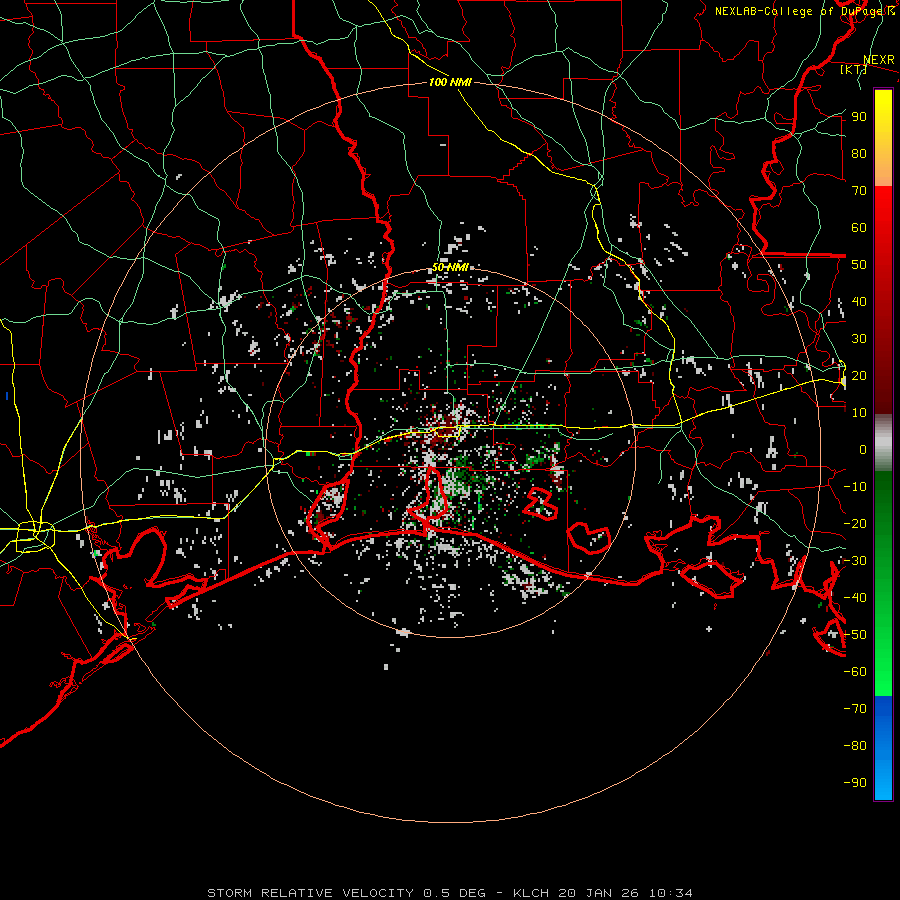Click the Storm Relative Velocity caption
Viewport: 900px width, 900px height.
coord(450,893)
